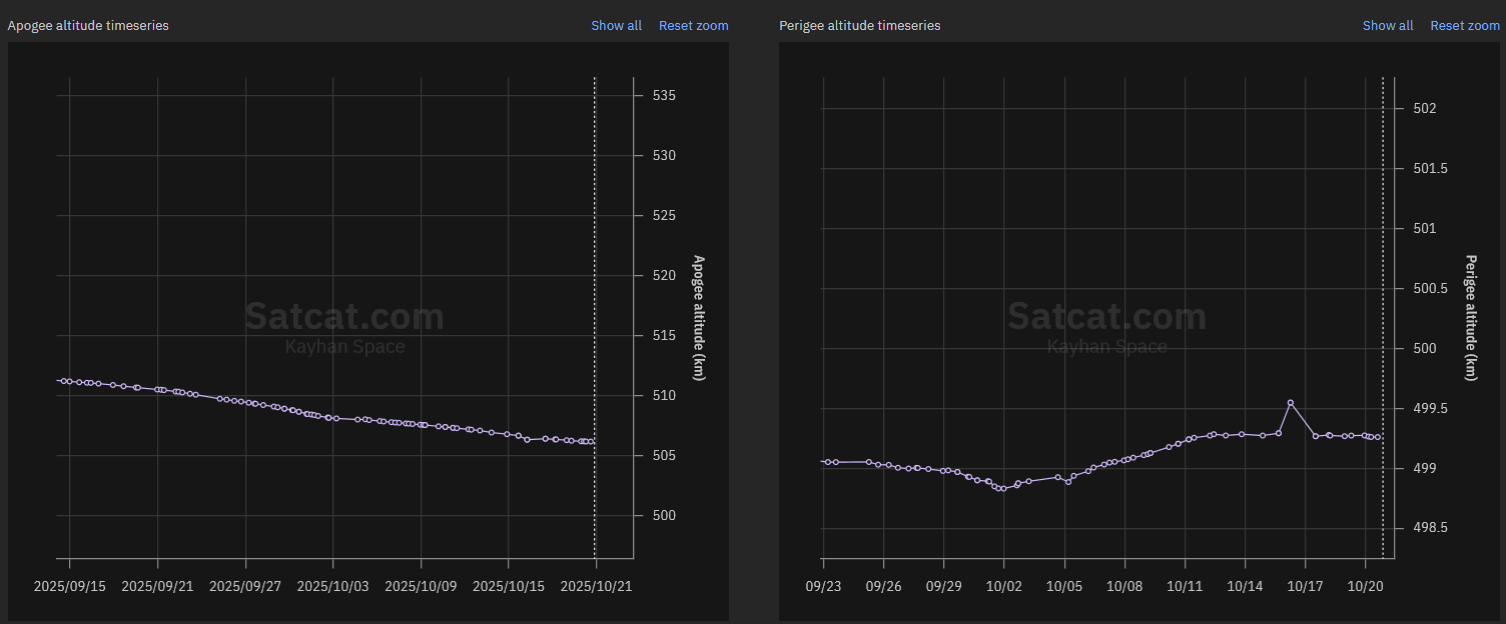Click Show all on the Perigee altitude chart

[x=1388, y=25]
